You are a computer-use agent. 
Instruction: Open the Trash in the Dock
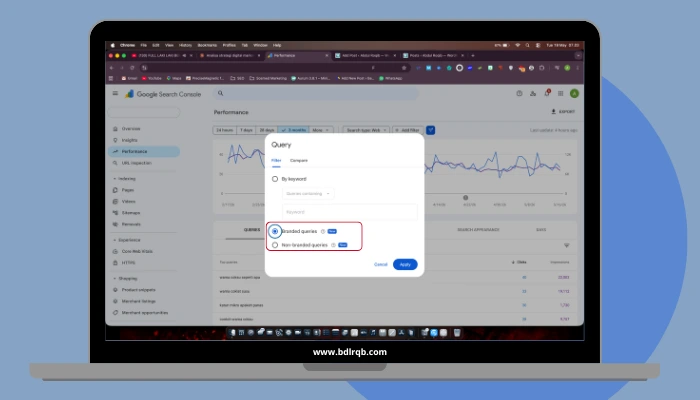(x=457, y=333)
